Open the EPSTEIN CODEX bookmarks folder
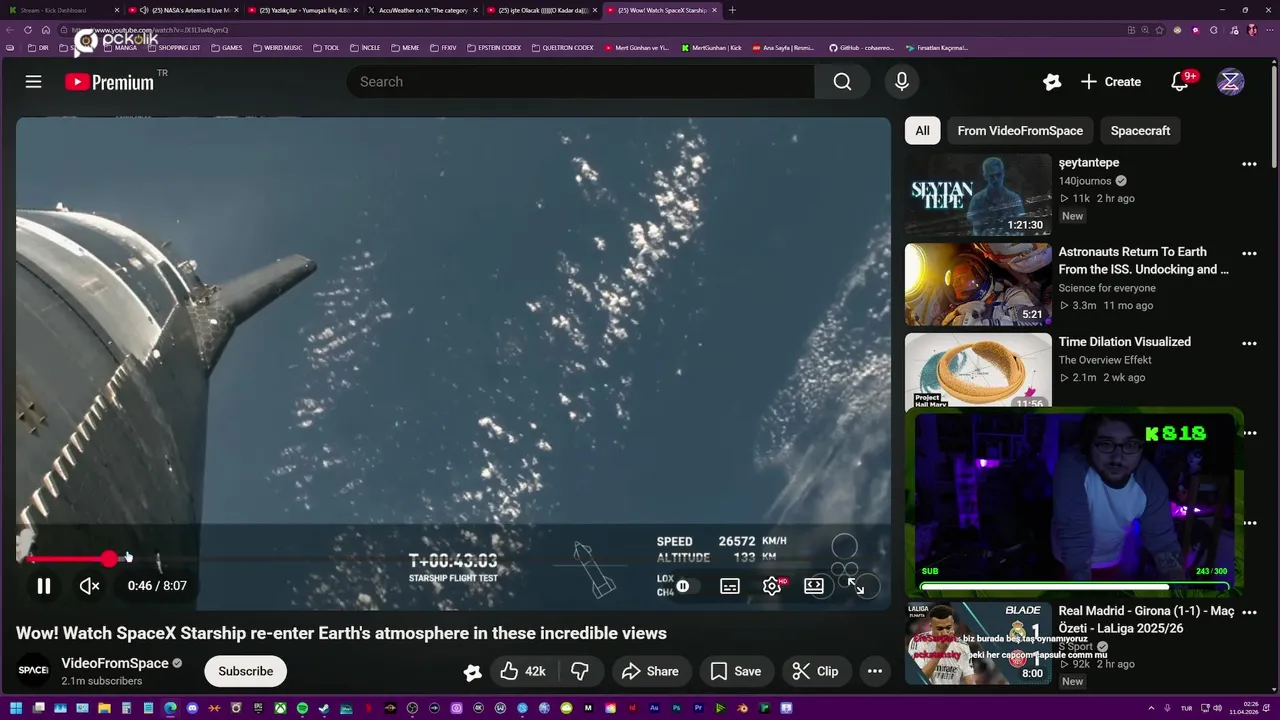 tap(494, 48)
